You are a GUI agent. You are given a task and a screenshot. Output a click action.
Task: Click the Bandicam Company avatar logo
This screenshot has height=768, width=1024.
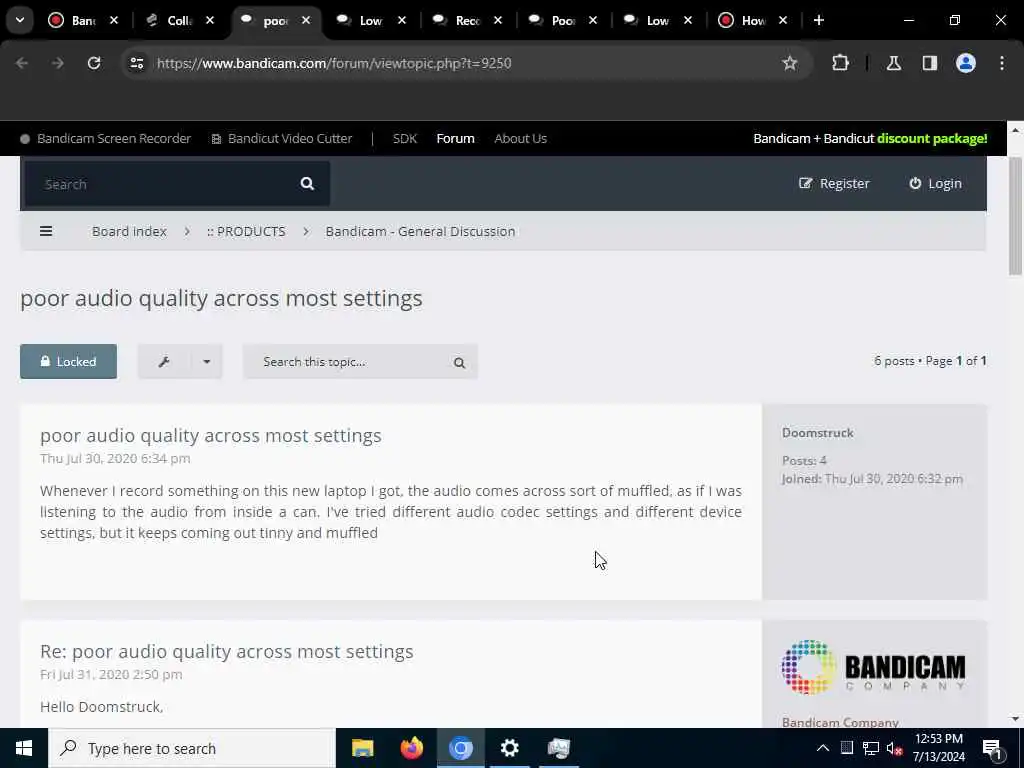pyautogui.click(x=874, y=667)
